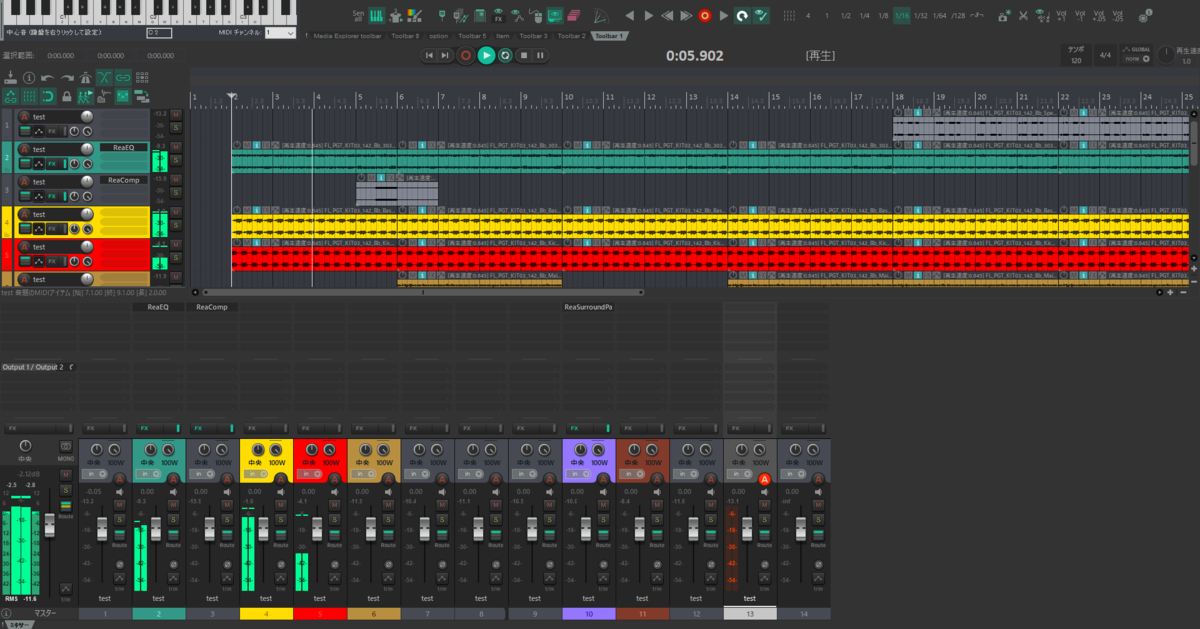Click the master volume fader

(x=50, y=525)
